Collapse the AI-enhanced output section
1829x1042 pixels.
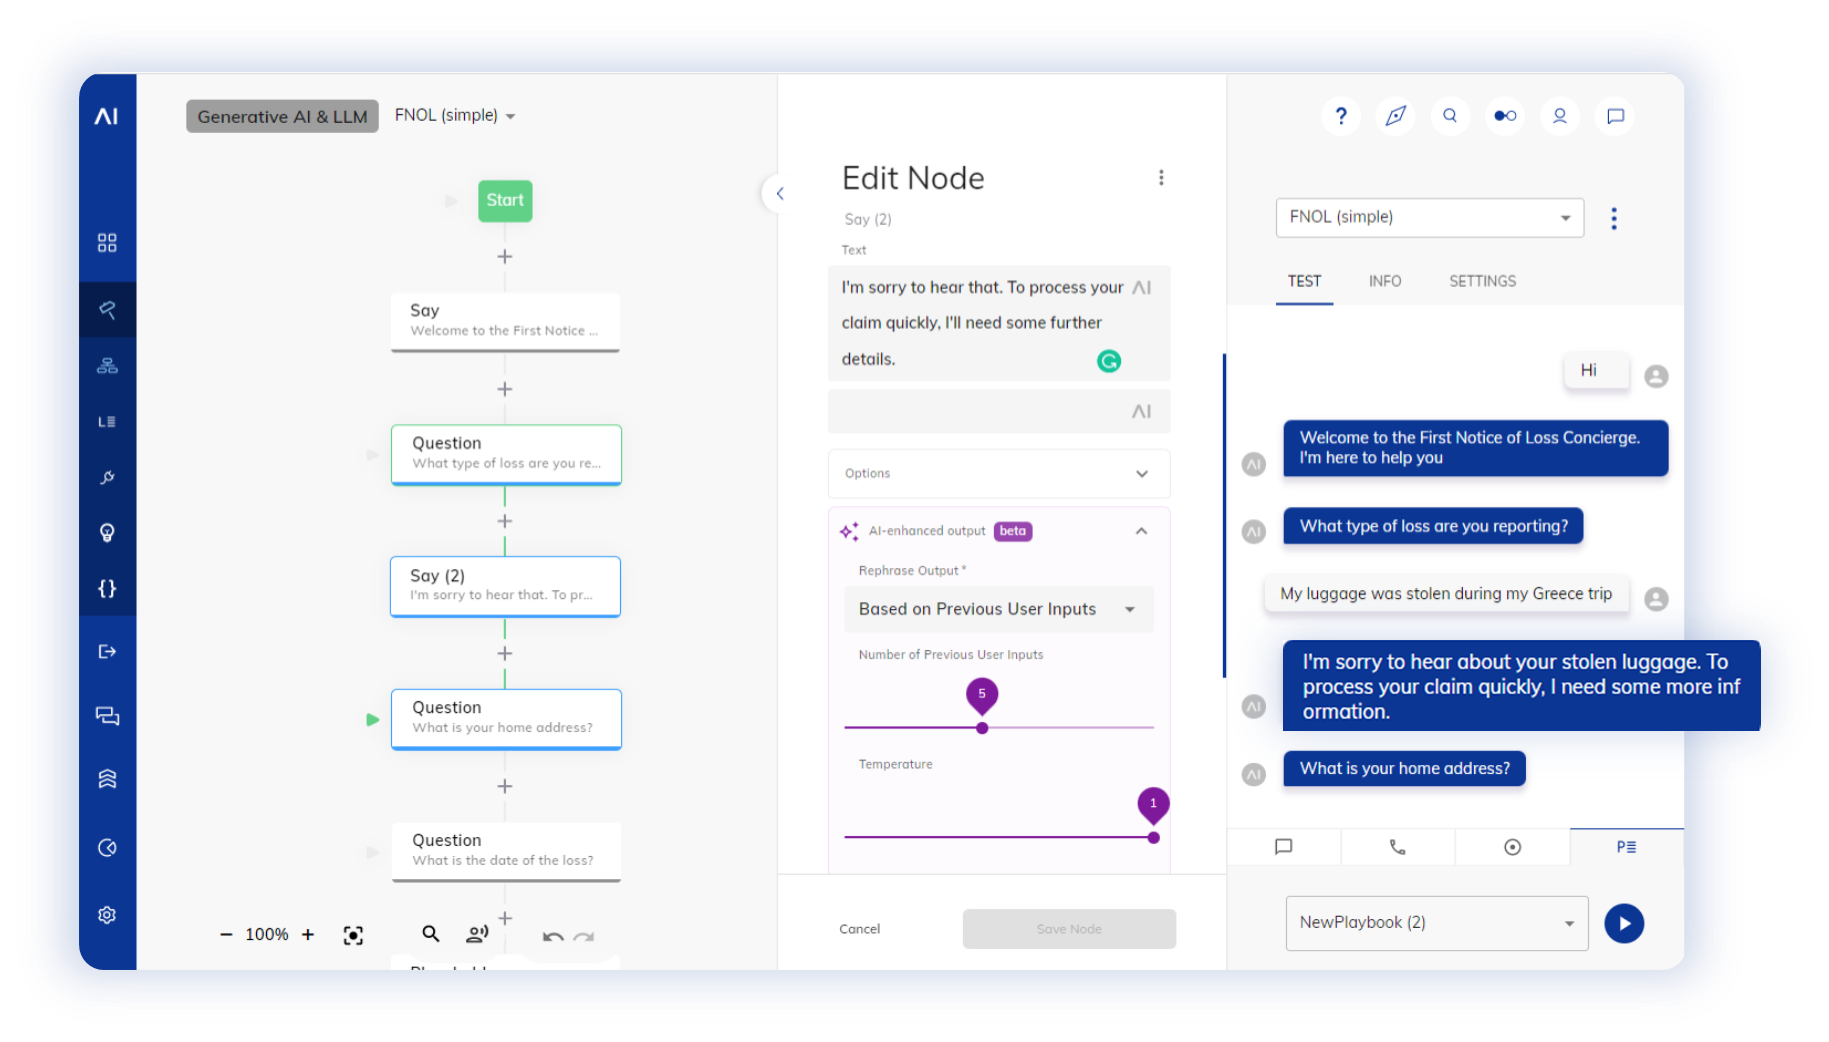tap(1141, 531)
